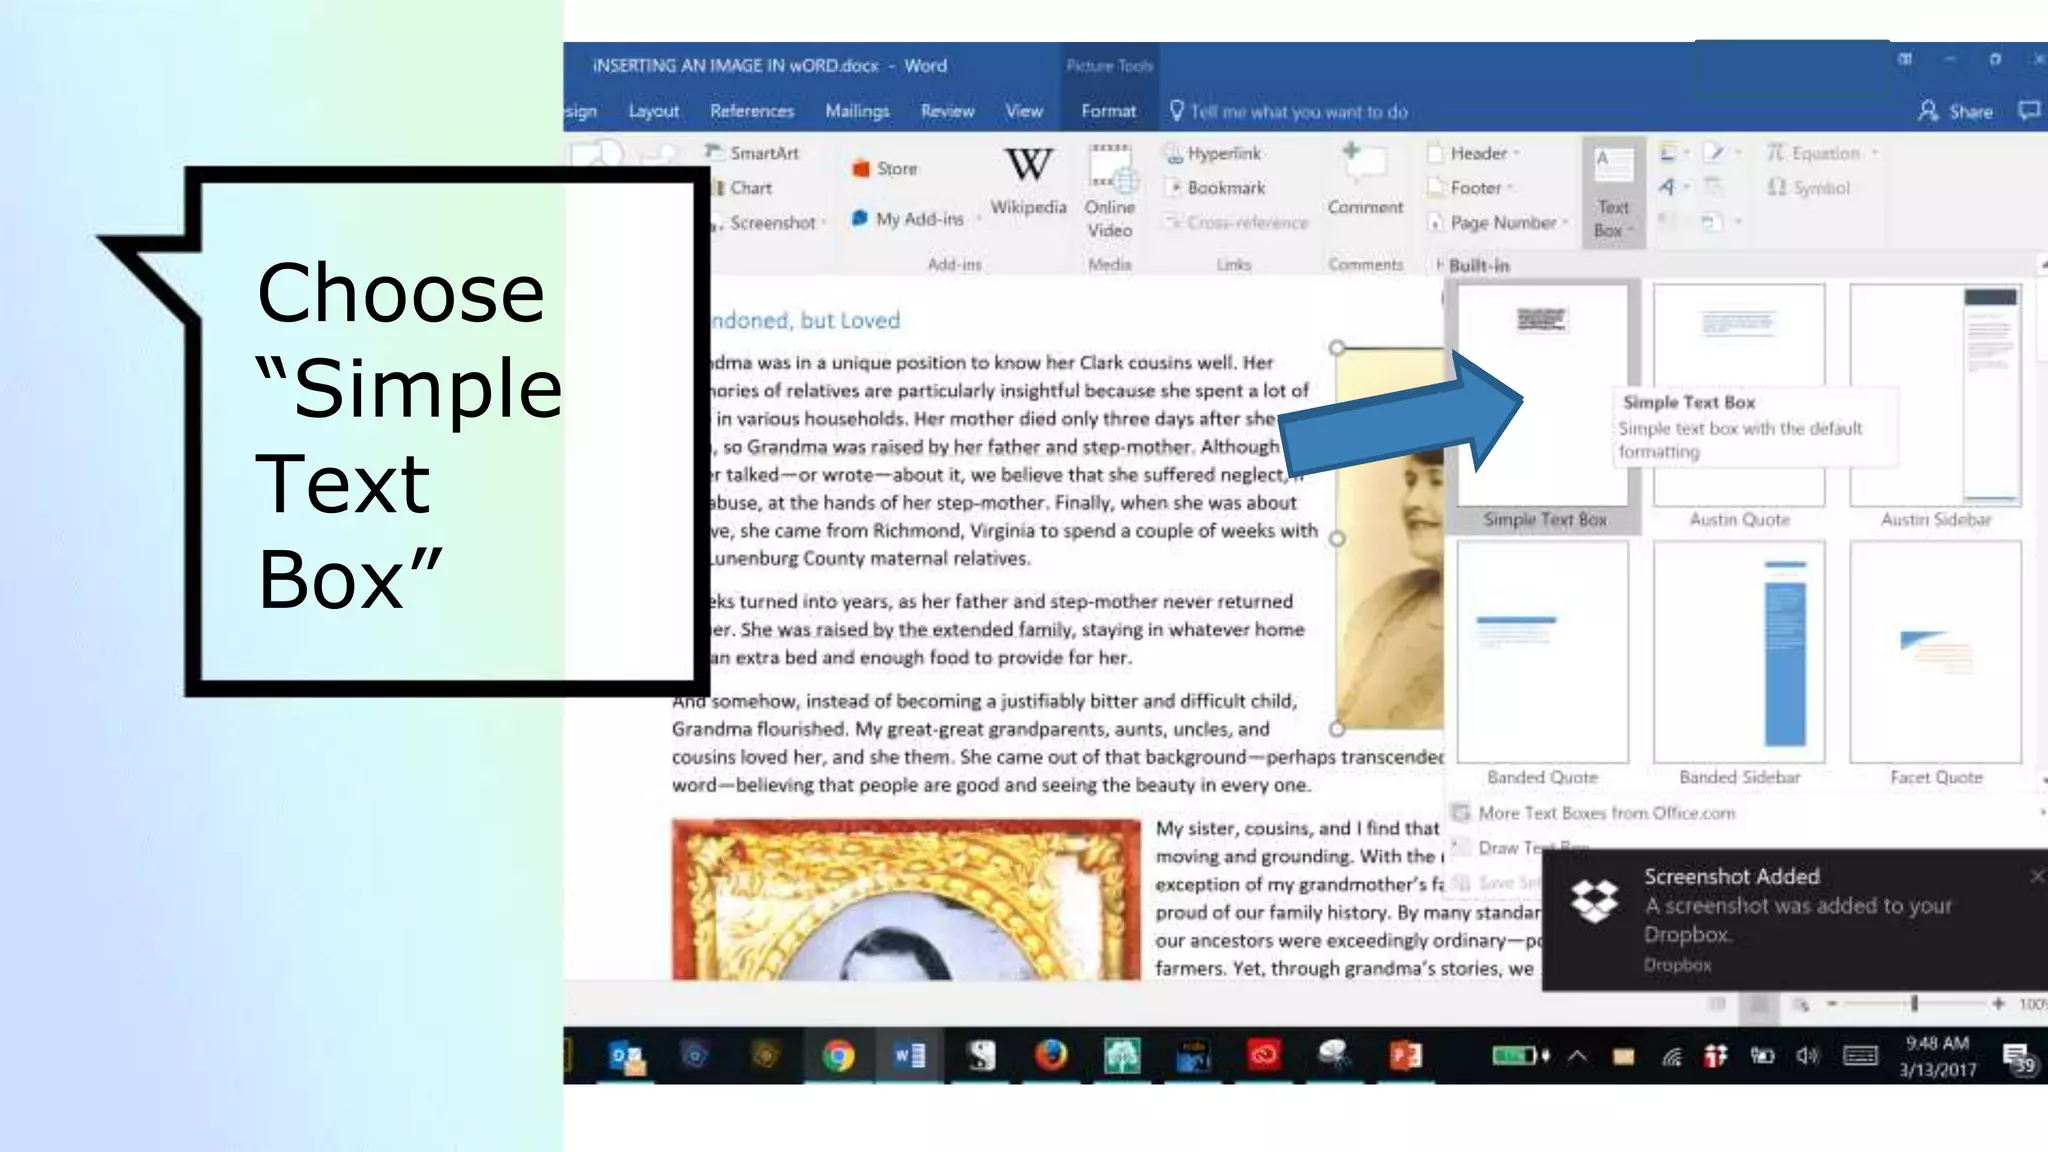Open Google Chrome from the taskbar
2048x1152 pixels.
[x=838, y=1055]
